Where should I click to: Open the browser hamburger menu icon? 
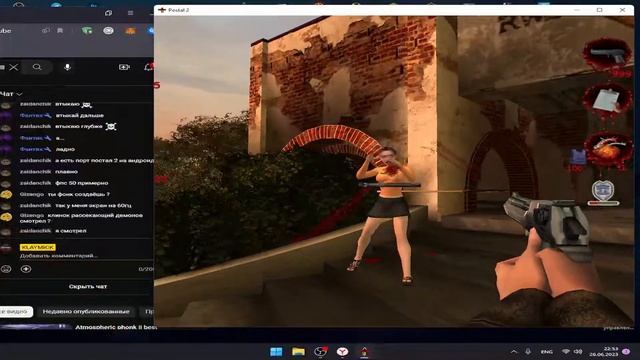tap(130, 13)
